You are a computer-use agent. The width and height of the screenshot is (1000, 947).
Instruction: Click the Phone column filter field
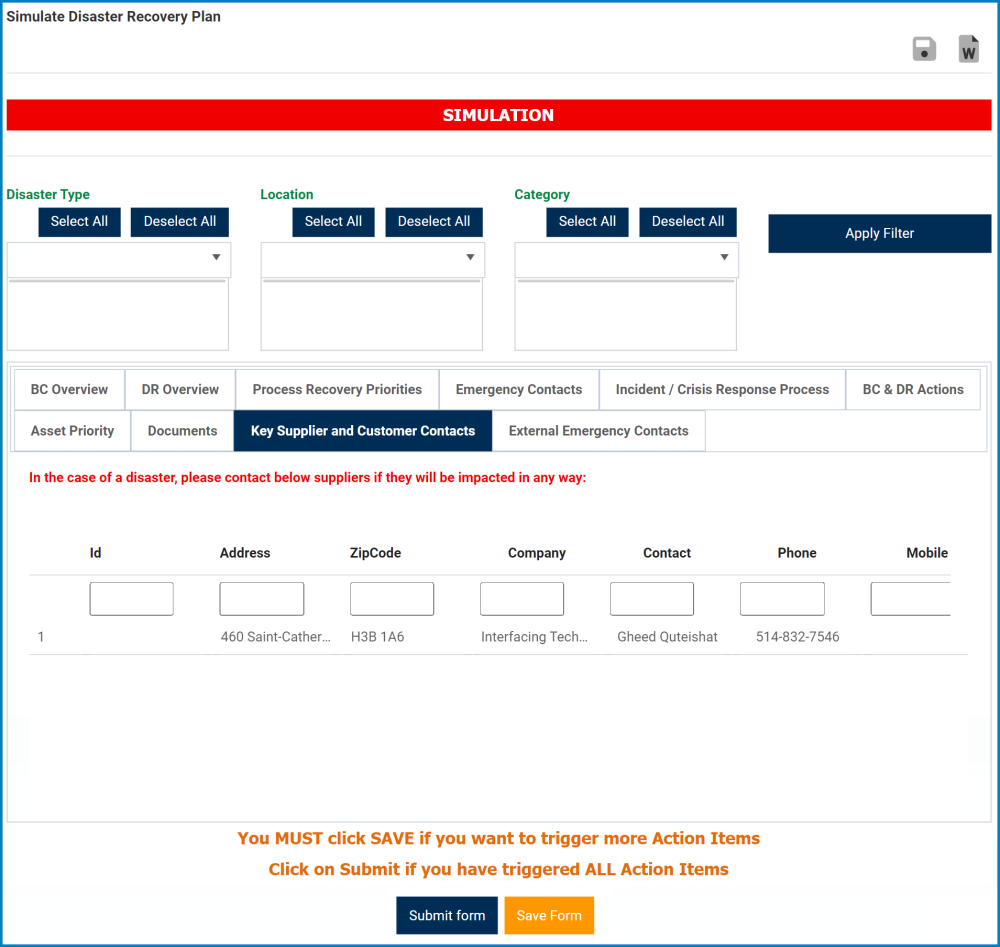click(782, 599)
